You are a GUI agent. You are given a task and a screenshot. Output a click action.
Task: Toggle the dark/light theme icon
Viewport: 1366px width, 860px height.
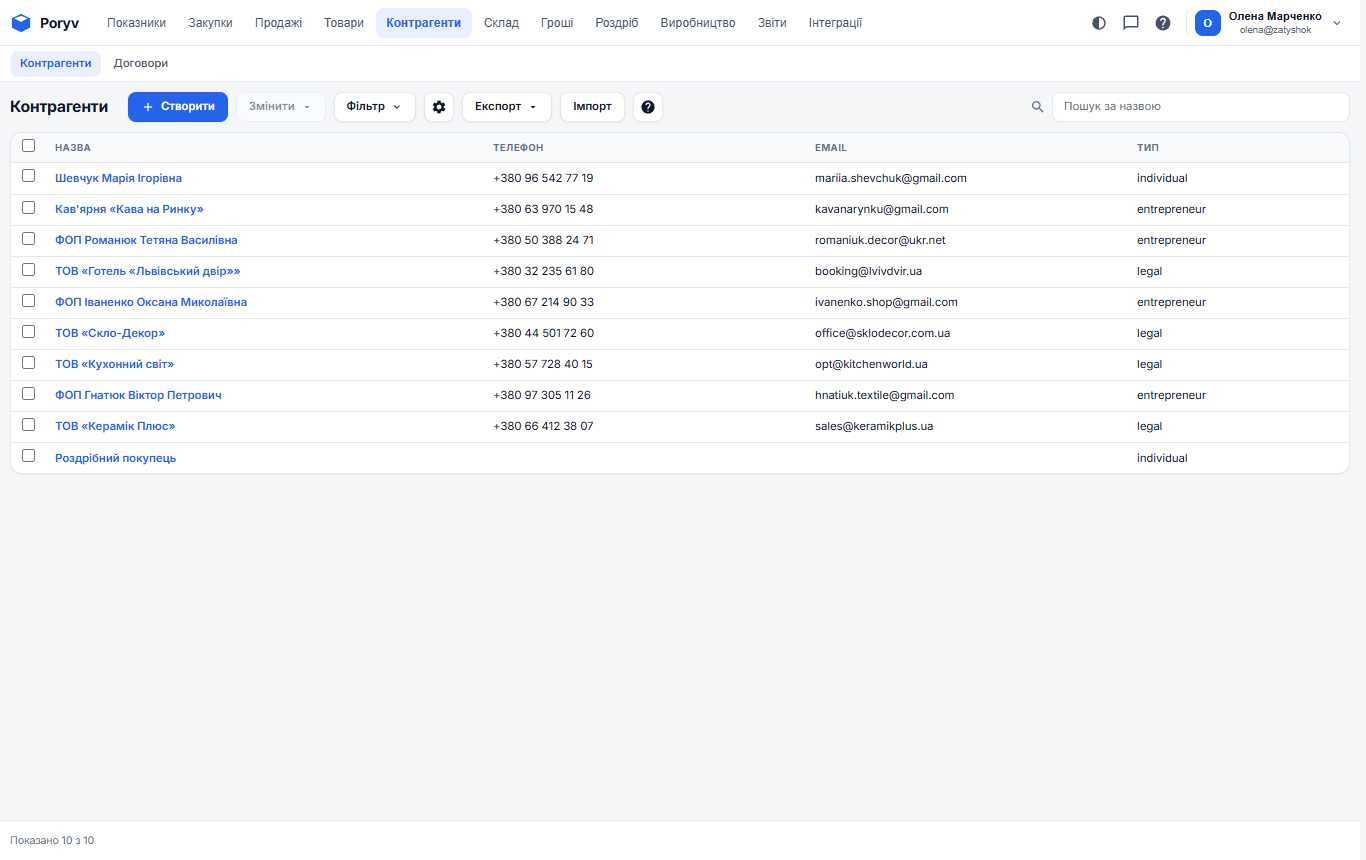1099,23
